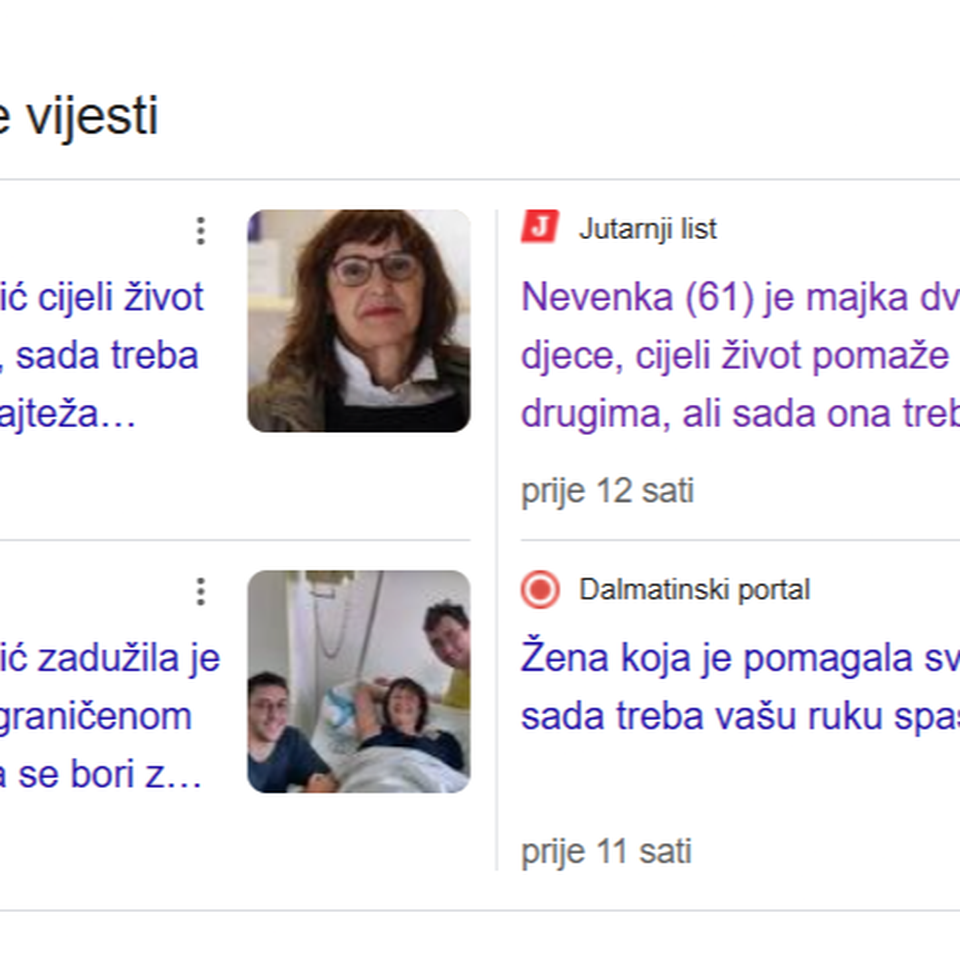Open hospital bed photo thumbnail

click(x=359, y=681)
